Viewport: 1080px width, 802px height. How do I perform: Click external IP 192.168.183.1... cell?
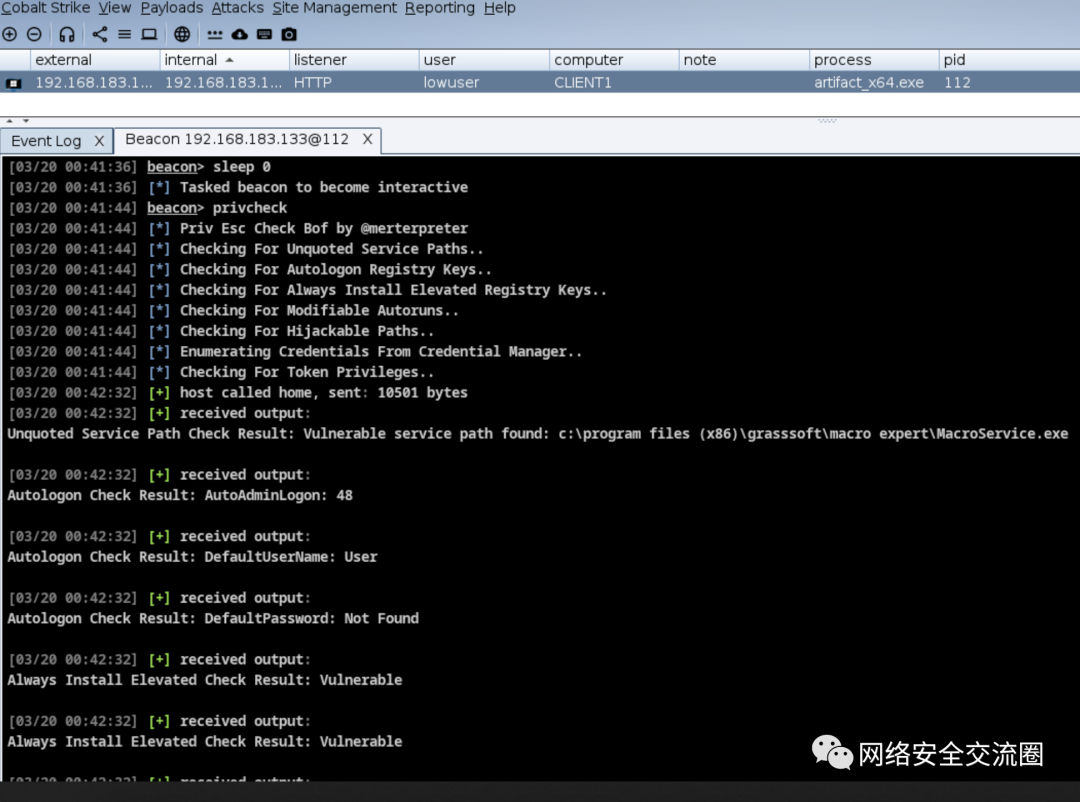point(94,83)
